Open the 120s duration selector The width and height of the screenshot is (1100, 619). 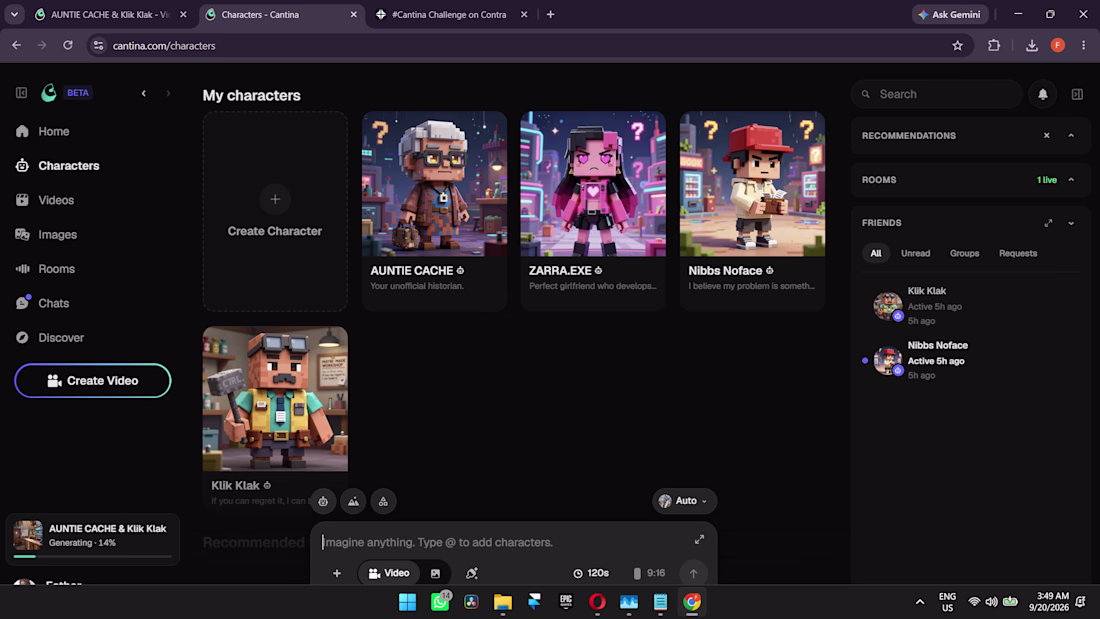pyautogui.click(x=591, y=573)
